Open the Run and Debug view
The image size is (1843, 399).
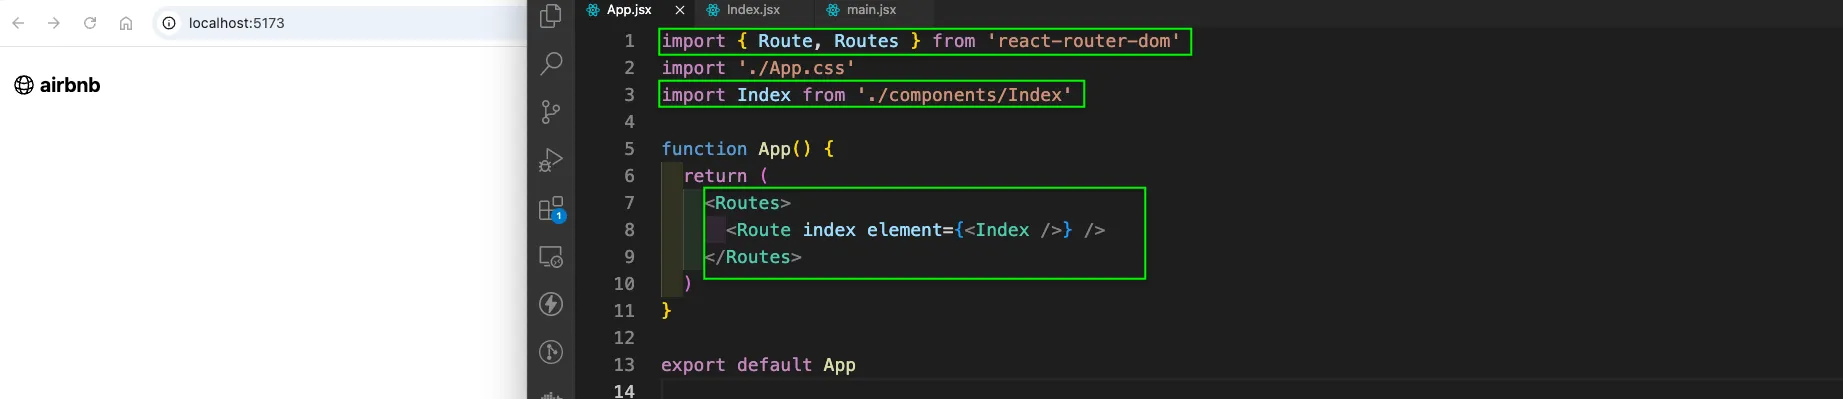point(551,160)
